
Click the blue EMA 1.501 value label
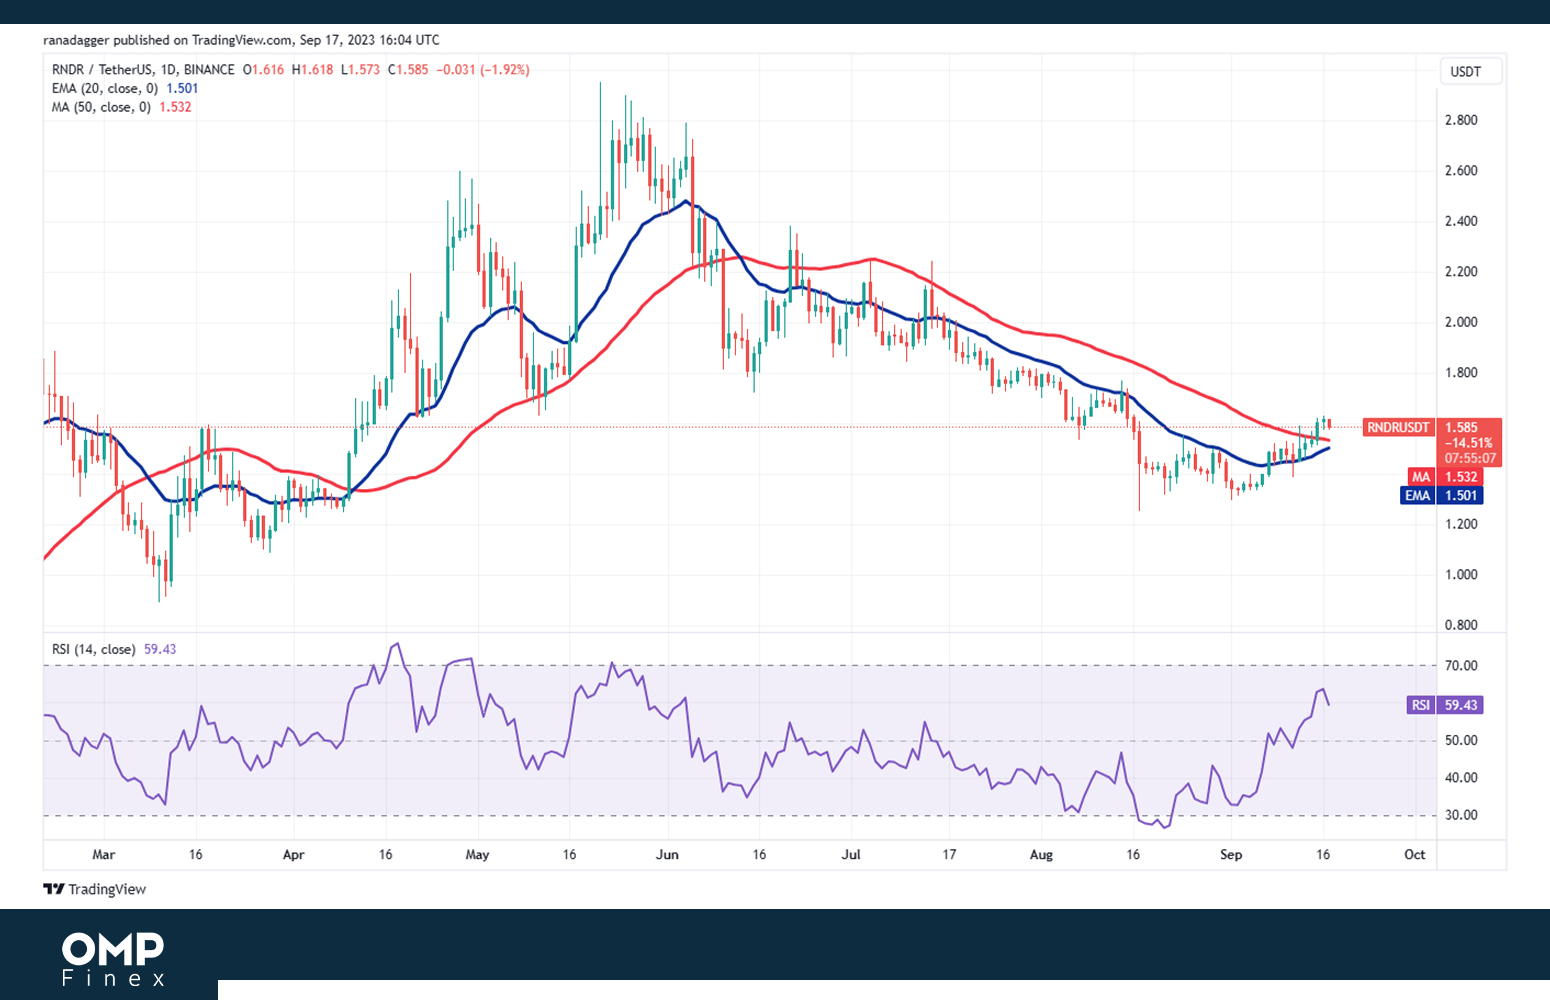pyautogui.click(x=1441, y=495)
